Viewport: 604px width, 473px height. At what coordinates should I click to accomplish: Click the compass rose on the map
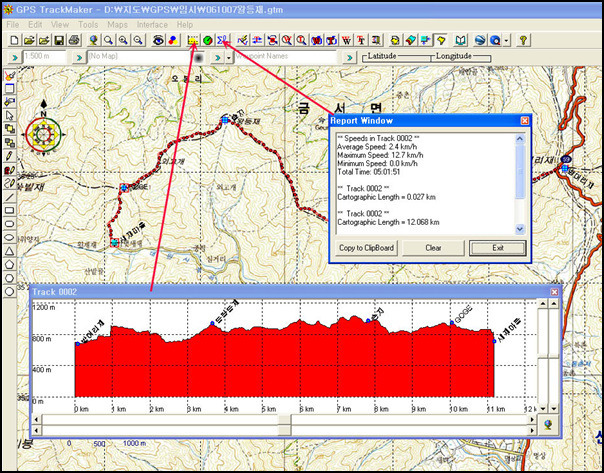coord(43,133)
